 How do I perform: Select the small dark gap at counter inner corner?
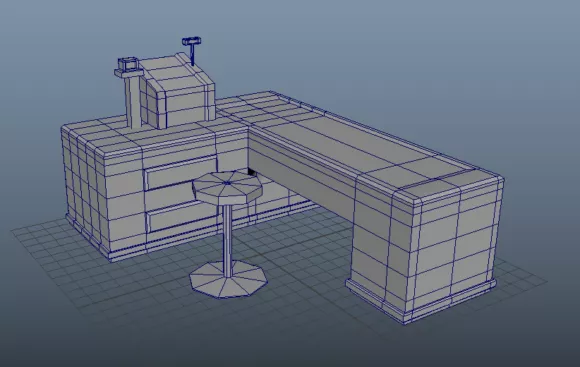(x=251, y=172)
